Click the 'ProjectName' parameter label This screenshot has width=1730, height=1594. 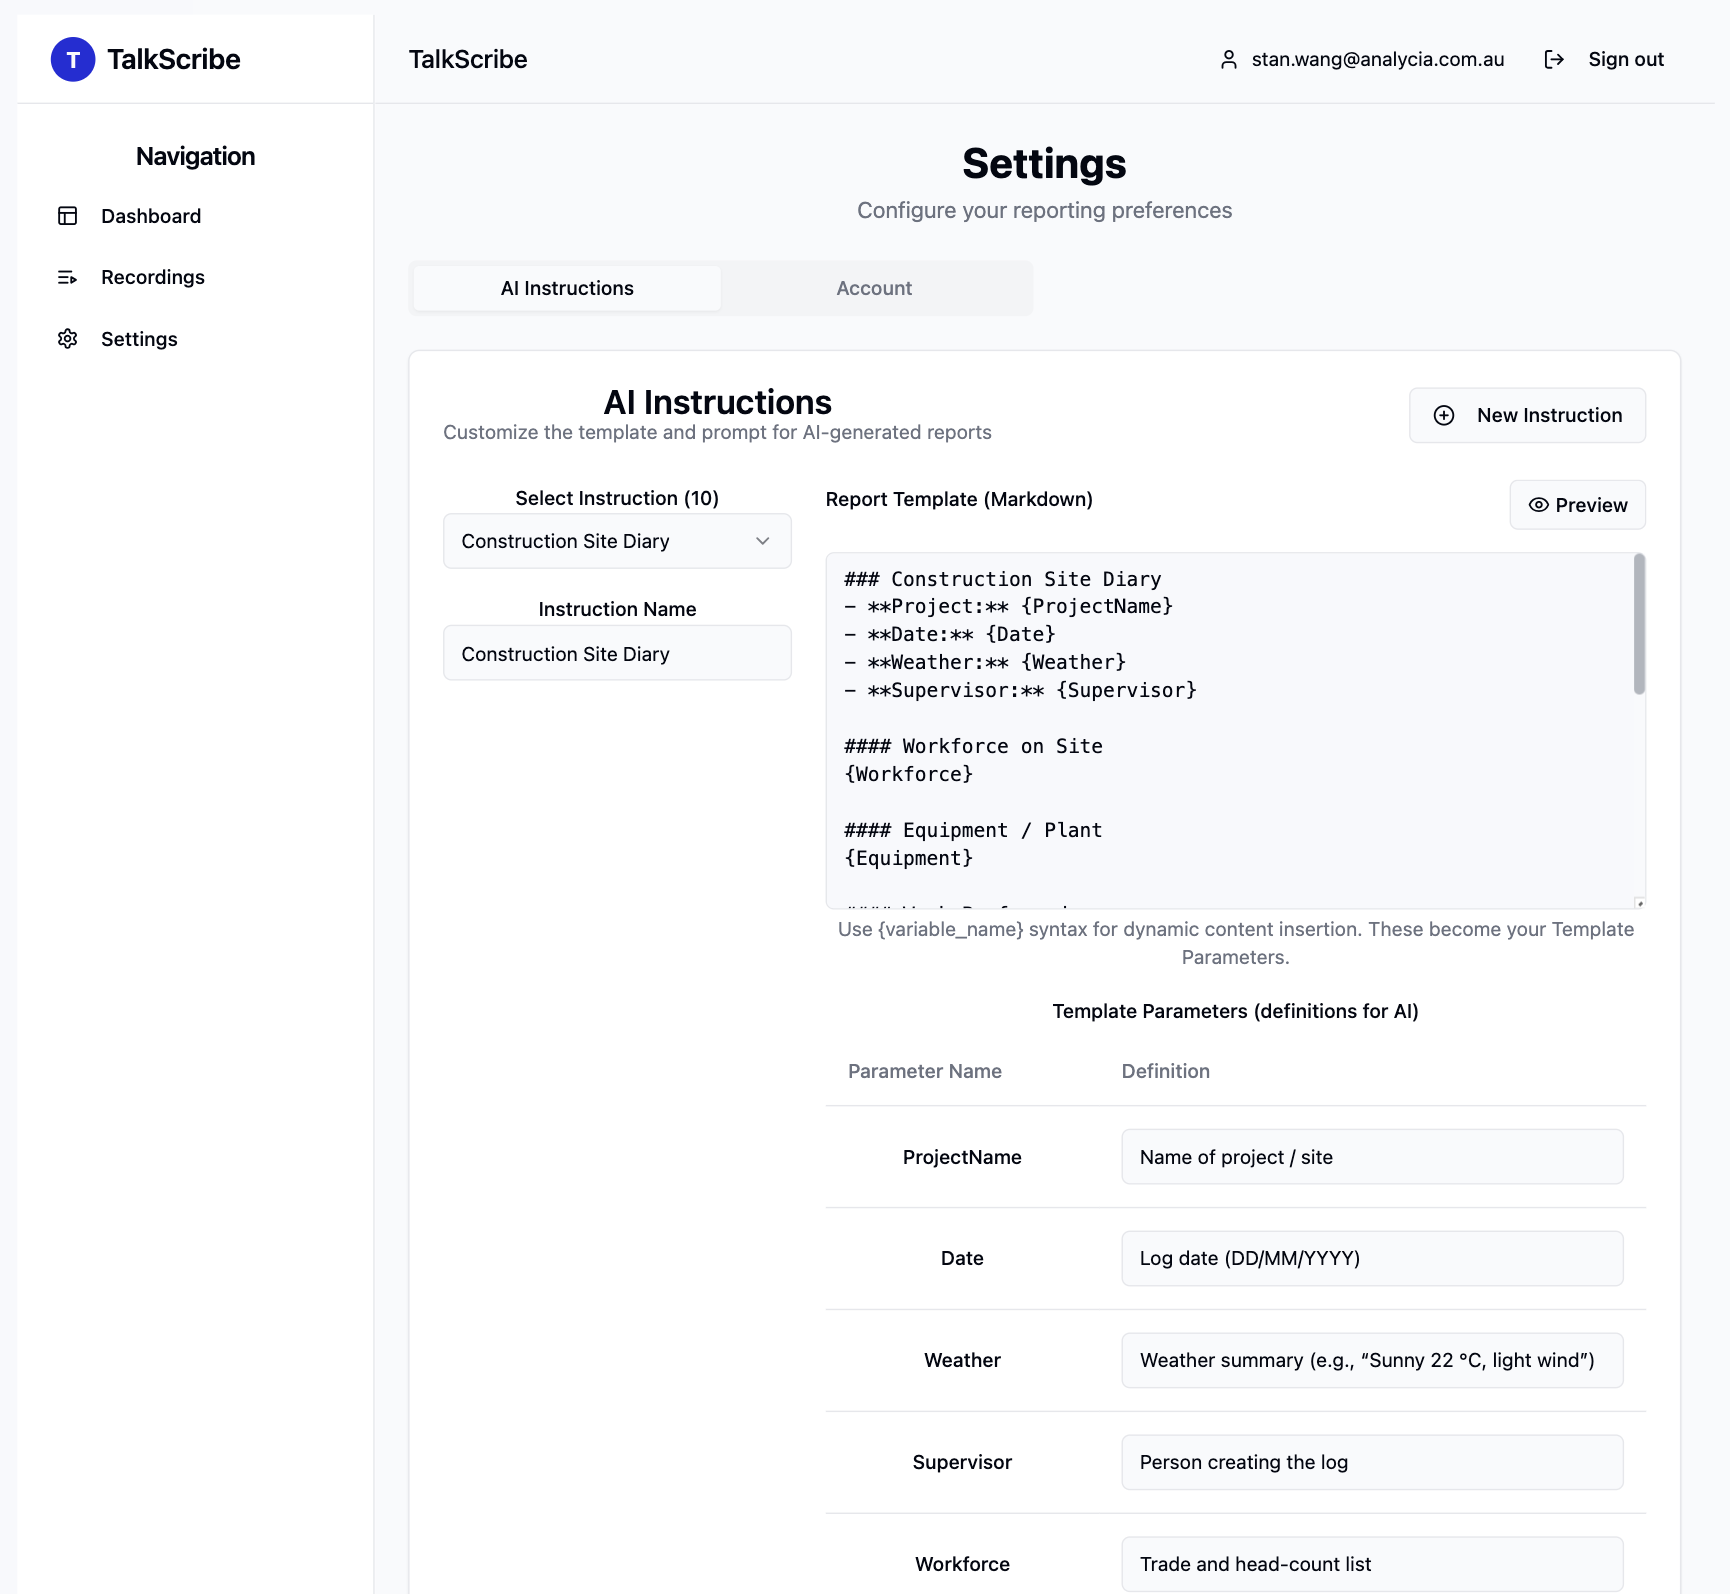(962, 1157)
